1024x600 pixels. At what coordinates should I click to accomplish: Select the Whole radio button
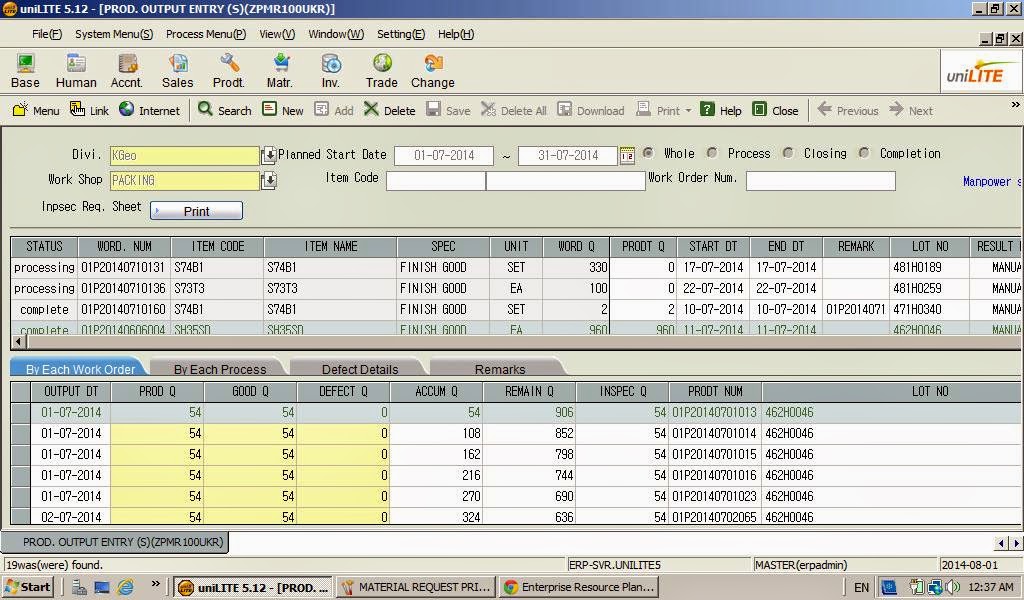tap(650, 153)
